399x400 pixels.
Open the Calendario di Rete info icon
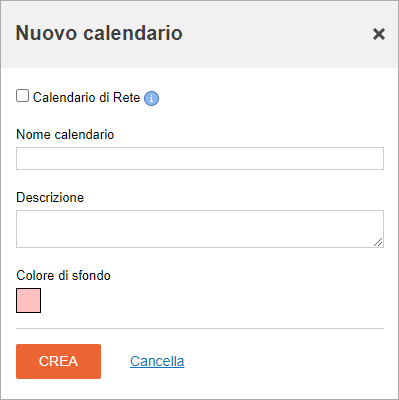(x=151, y=98)
